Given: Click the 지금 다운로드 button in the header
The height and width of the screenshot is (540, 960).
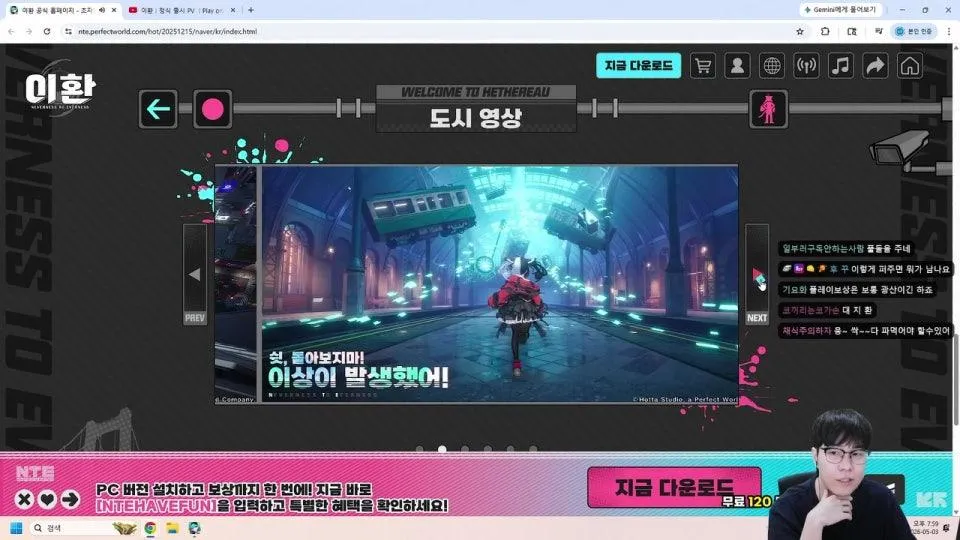Looking at the screenshot, I should [x=639, y=66].
